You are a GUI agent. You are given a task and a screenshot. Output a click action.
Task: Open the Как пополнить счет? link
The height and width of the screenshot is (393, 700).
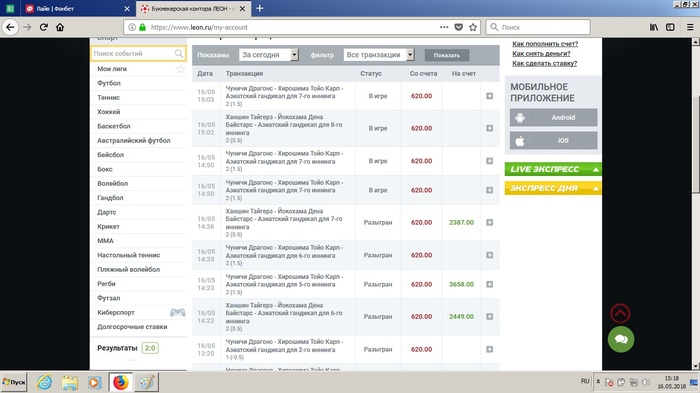click(545, 44)
